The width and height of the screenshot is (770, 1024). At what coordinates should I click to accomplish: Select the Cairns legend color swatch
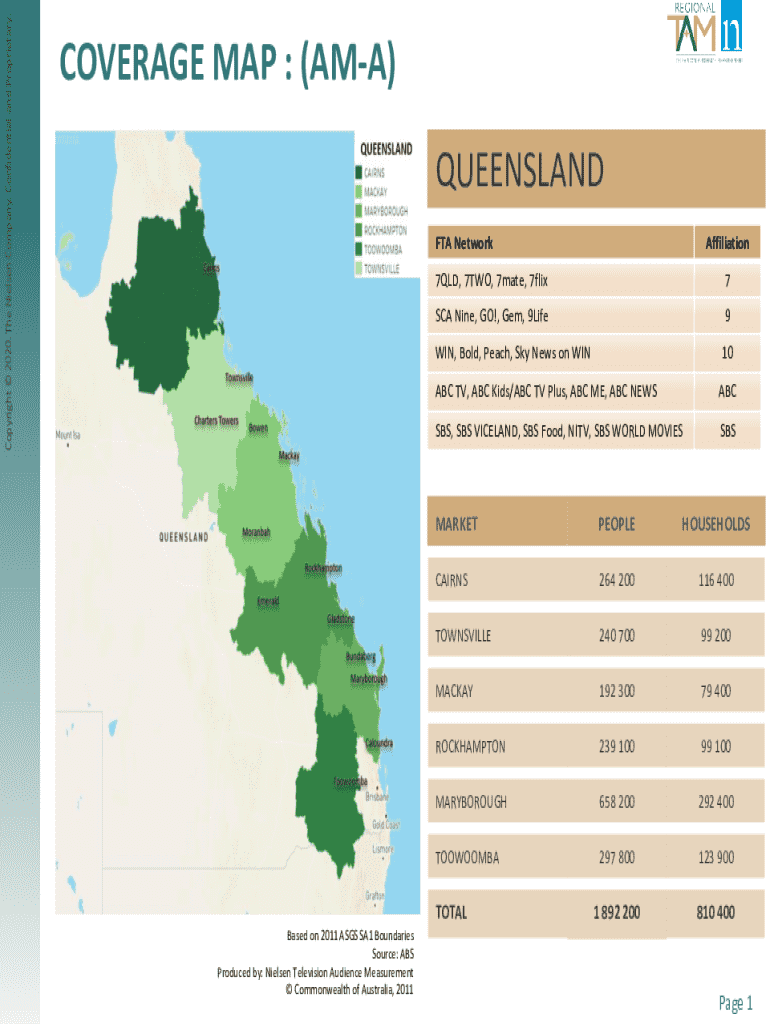[x=356, y=172]
